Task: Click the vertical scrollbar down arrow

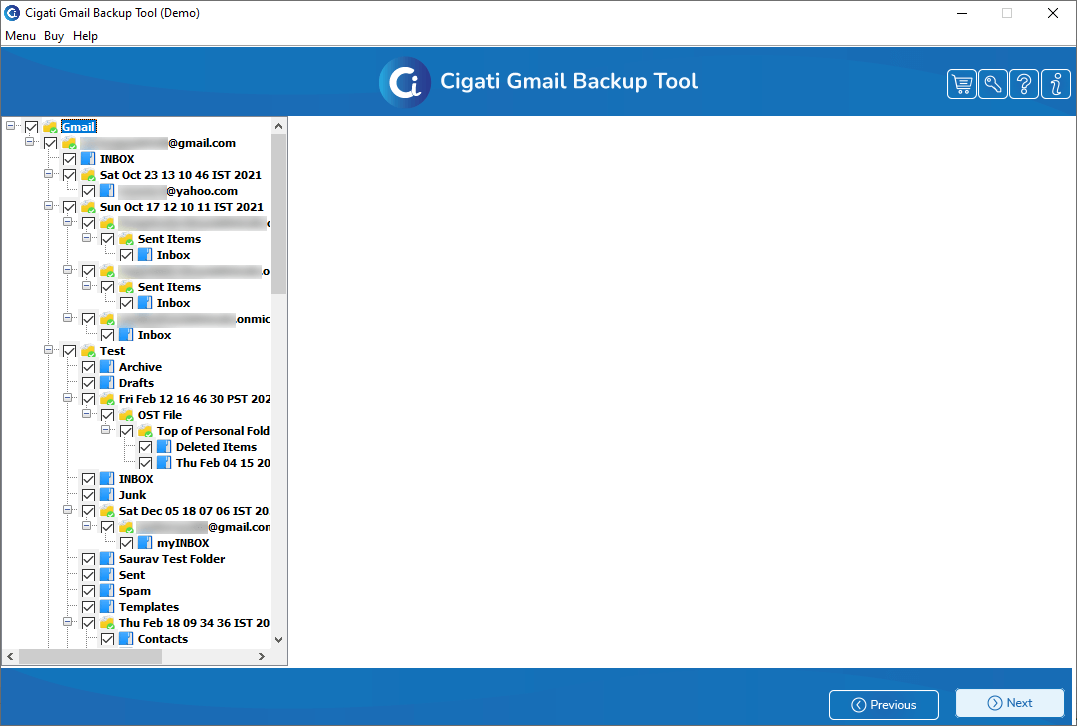Action: (278, 639)
